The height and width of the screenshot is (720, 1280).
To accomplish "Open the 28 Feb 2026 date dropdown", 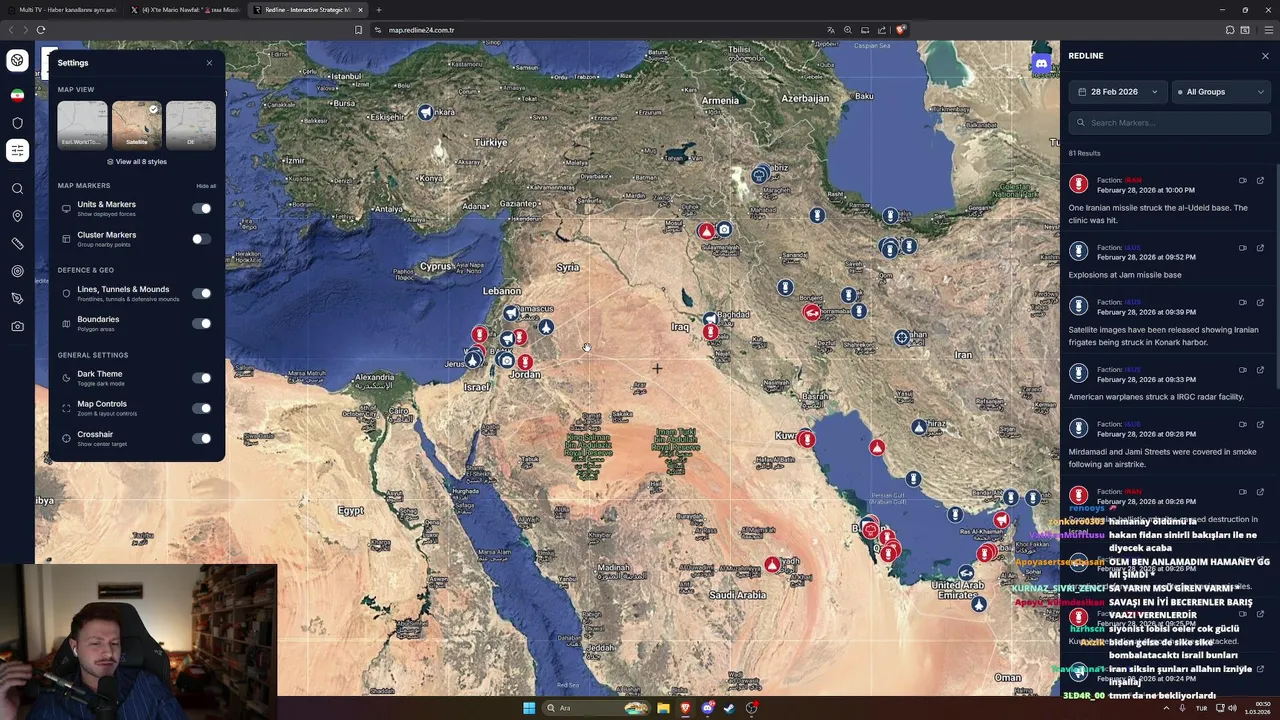I will tap(1118, 92).
